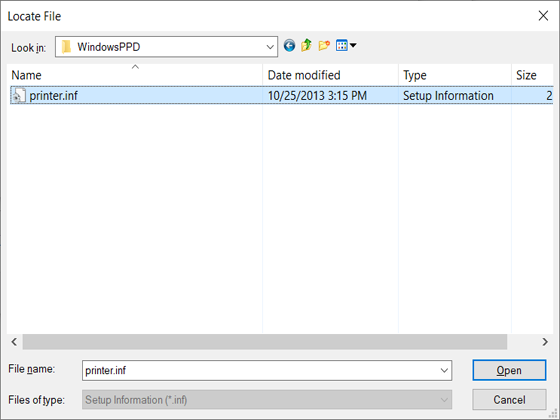Select the printer.inf file name

coord(54,96)
